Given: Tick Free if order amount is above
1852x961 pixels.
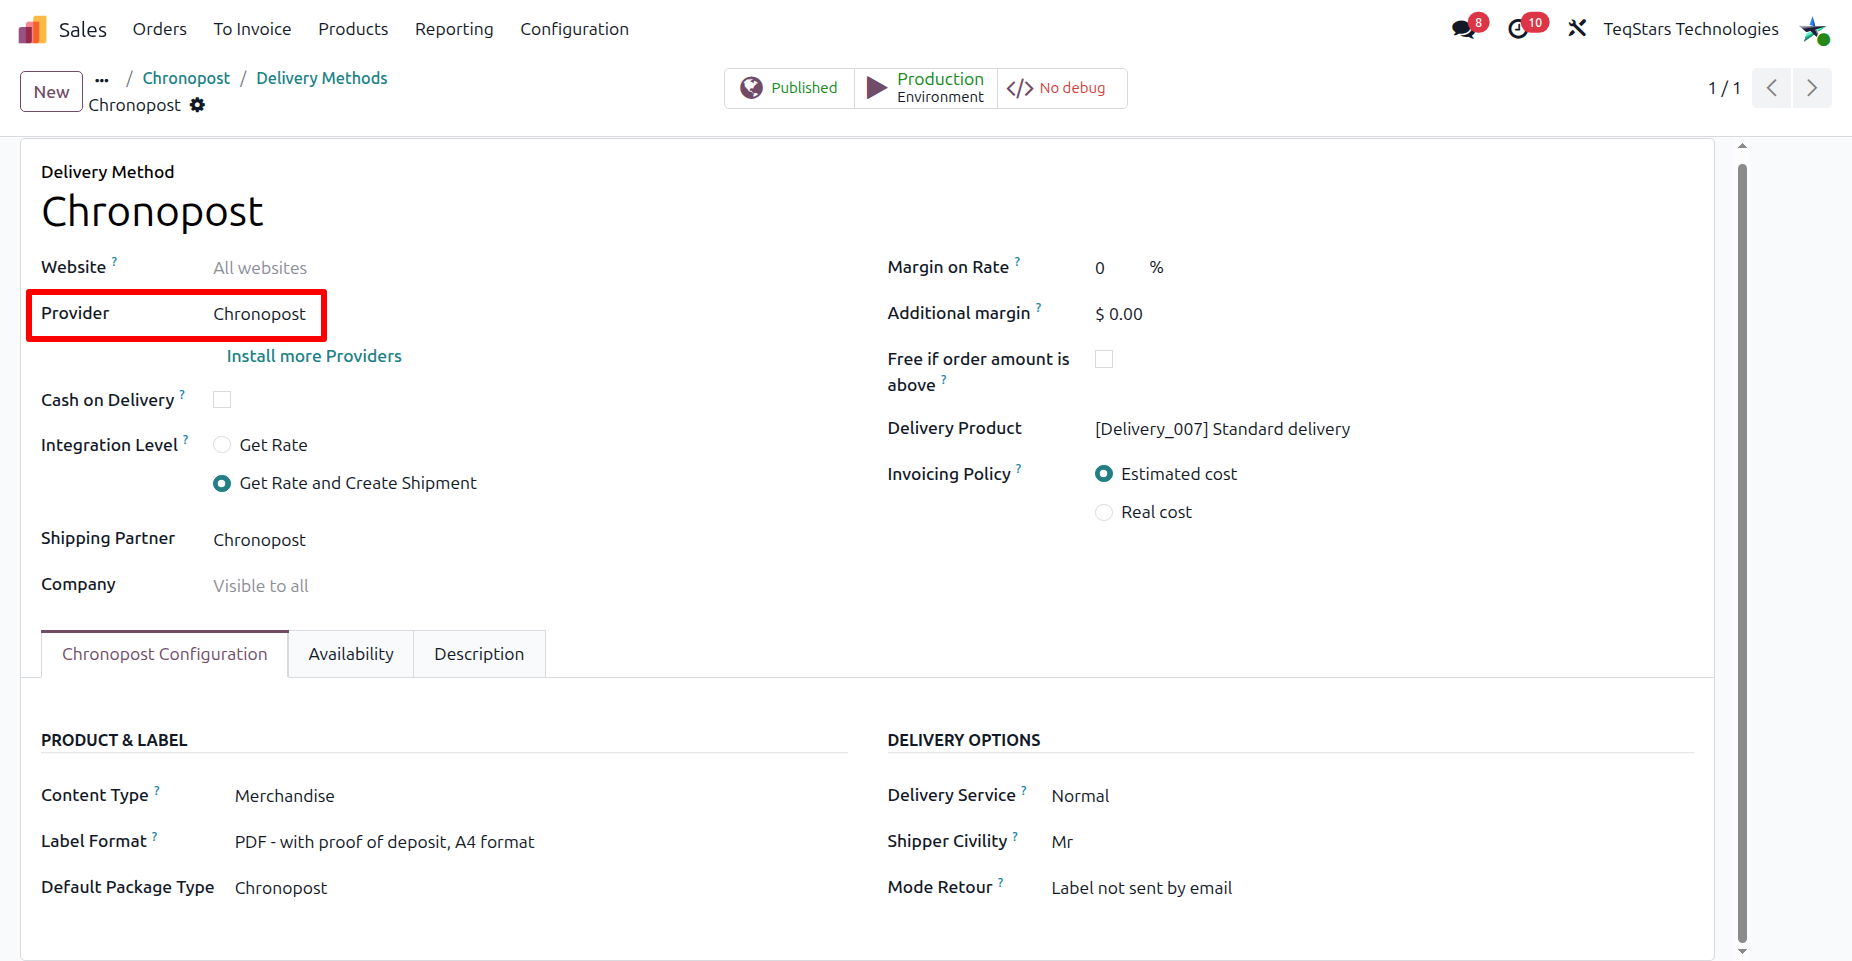Looking at the screenshot, I should (x=1104, y=359).
